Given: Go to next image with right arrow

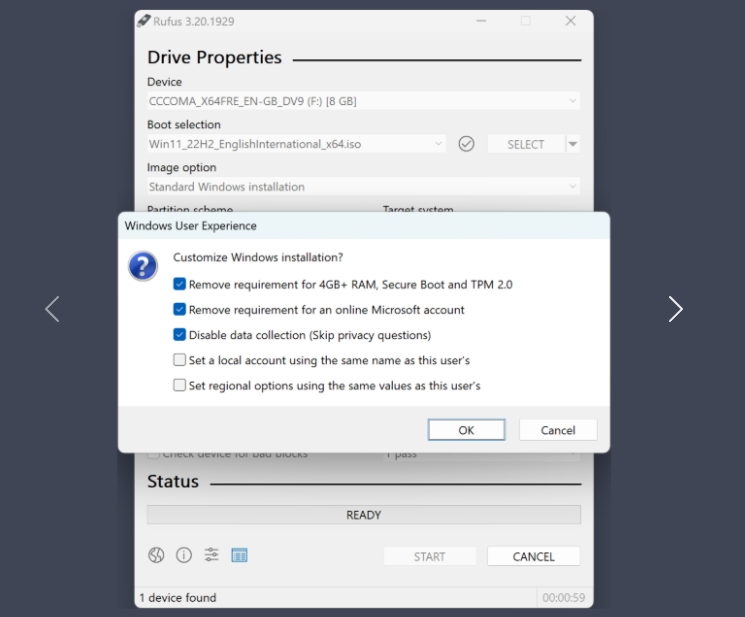Looking at the screenshot, I should pyautogui.click(x=675, y=309).
